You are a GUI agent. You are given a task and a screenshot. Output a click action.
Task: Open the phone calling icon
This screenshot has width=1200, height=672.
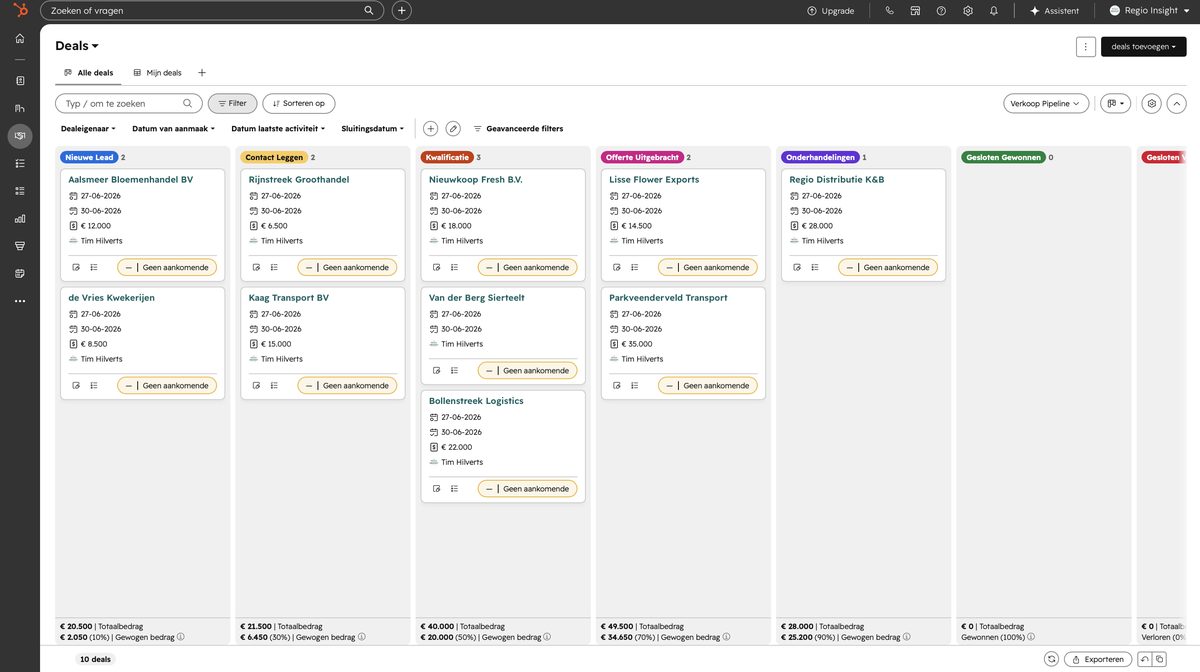point(890,11)
